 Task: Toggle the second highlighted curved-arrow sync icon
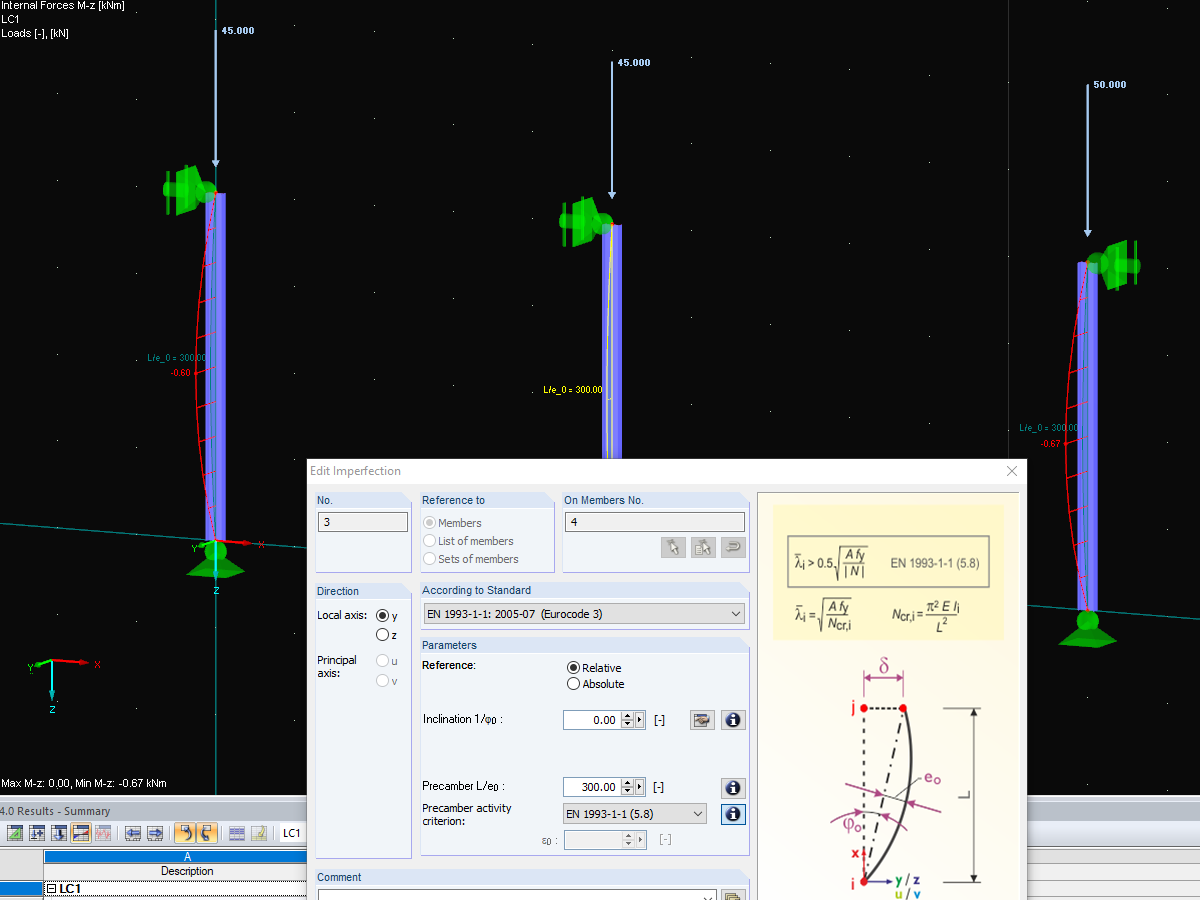[207, 833]
